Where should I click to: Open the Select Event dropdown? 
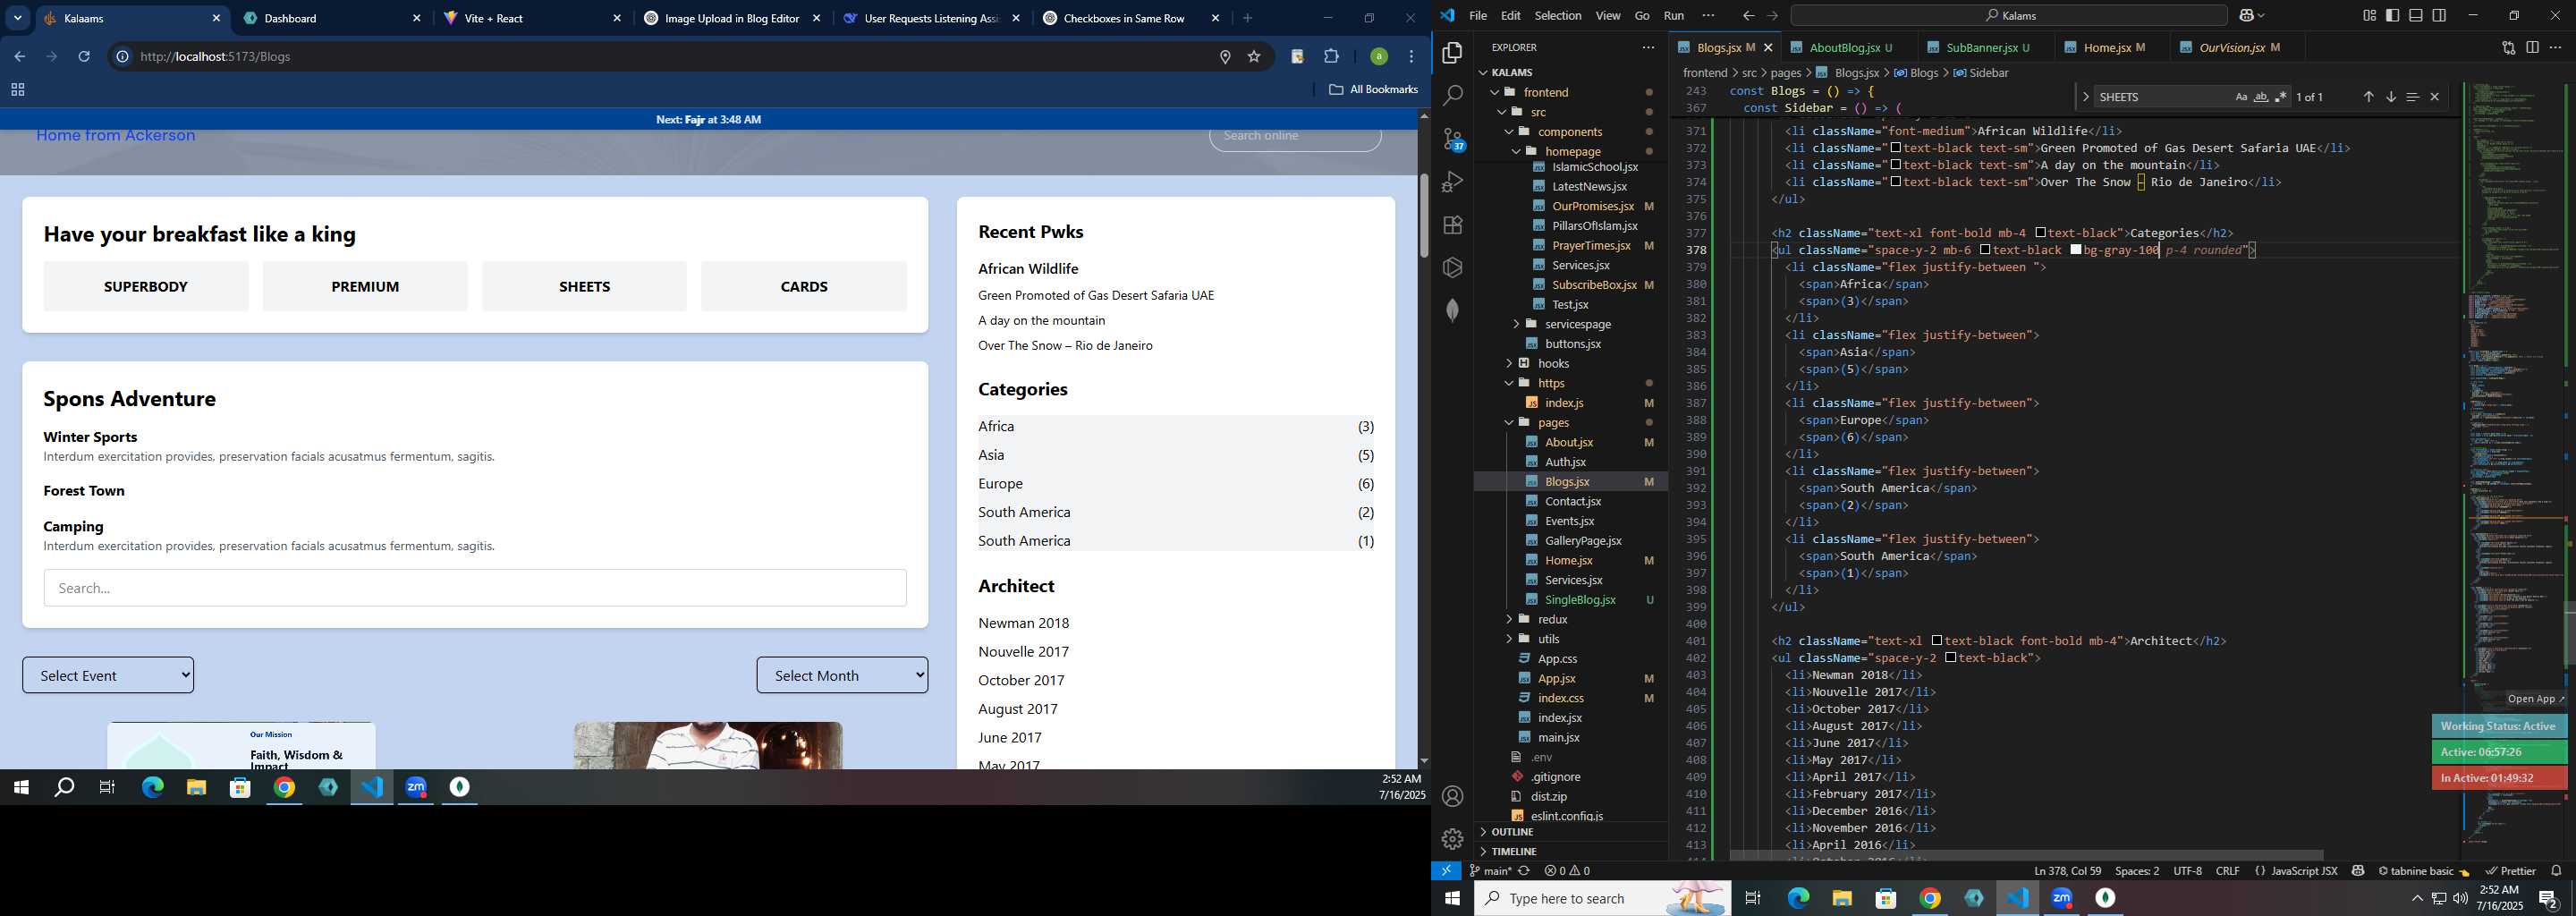coord(108,675)
